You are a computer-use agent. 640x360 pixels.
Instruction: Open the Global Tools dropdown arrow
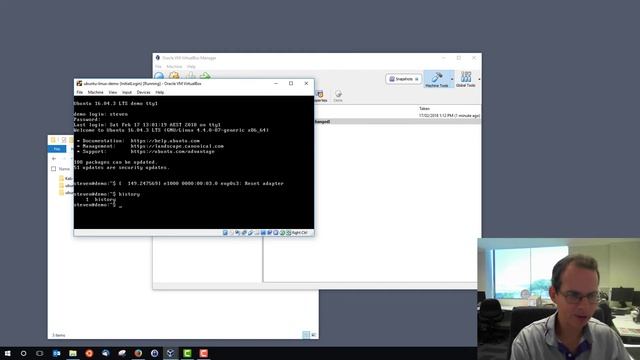point(479,79)
